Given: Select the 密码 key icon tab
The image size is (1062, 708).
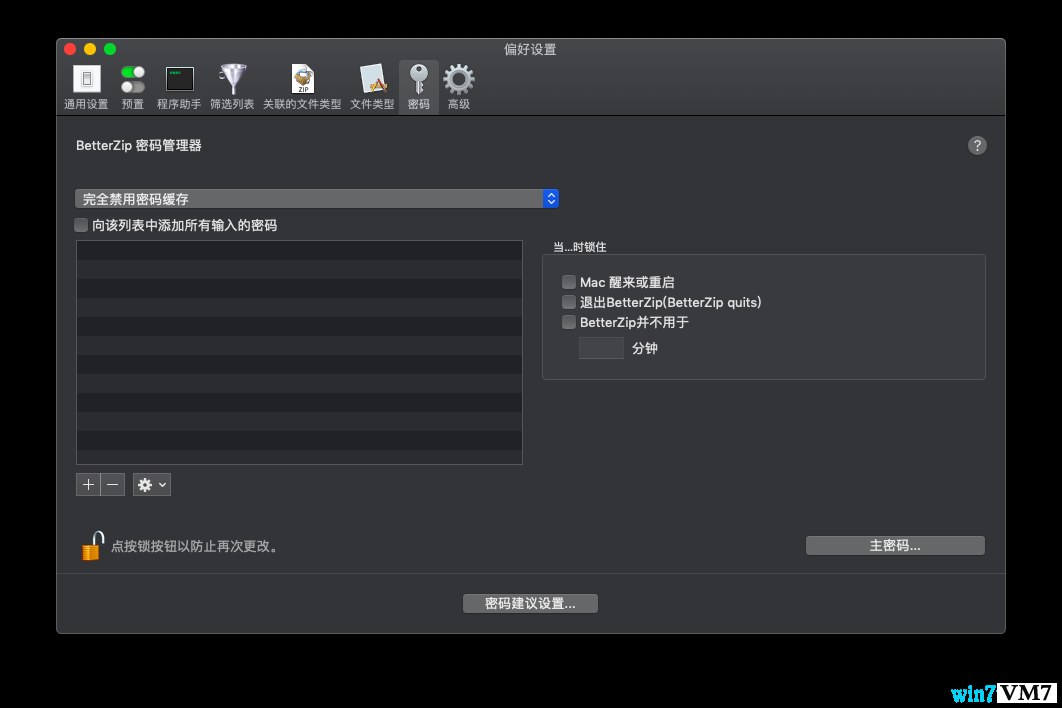Looking at the screenshot, I should (x=419, y=87).
